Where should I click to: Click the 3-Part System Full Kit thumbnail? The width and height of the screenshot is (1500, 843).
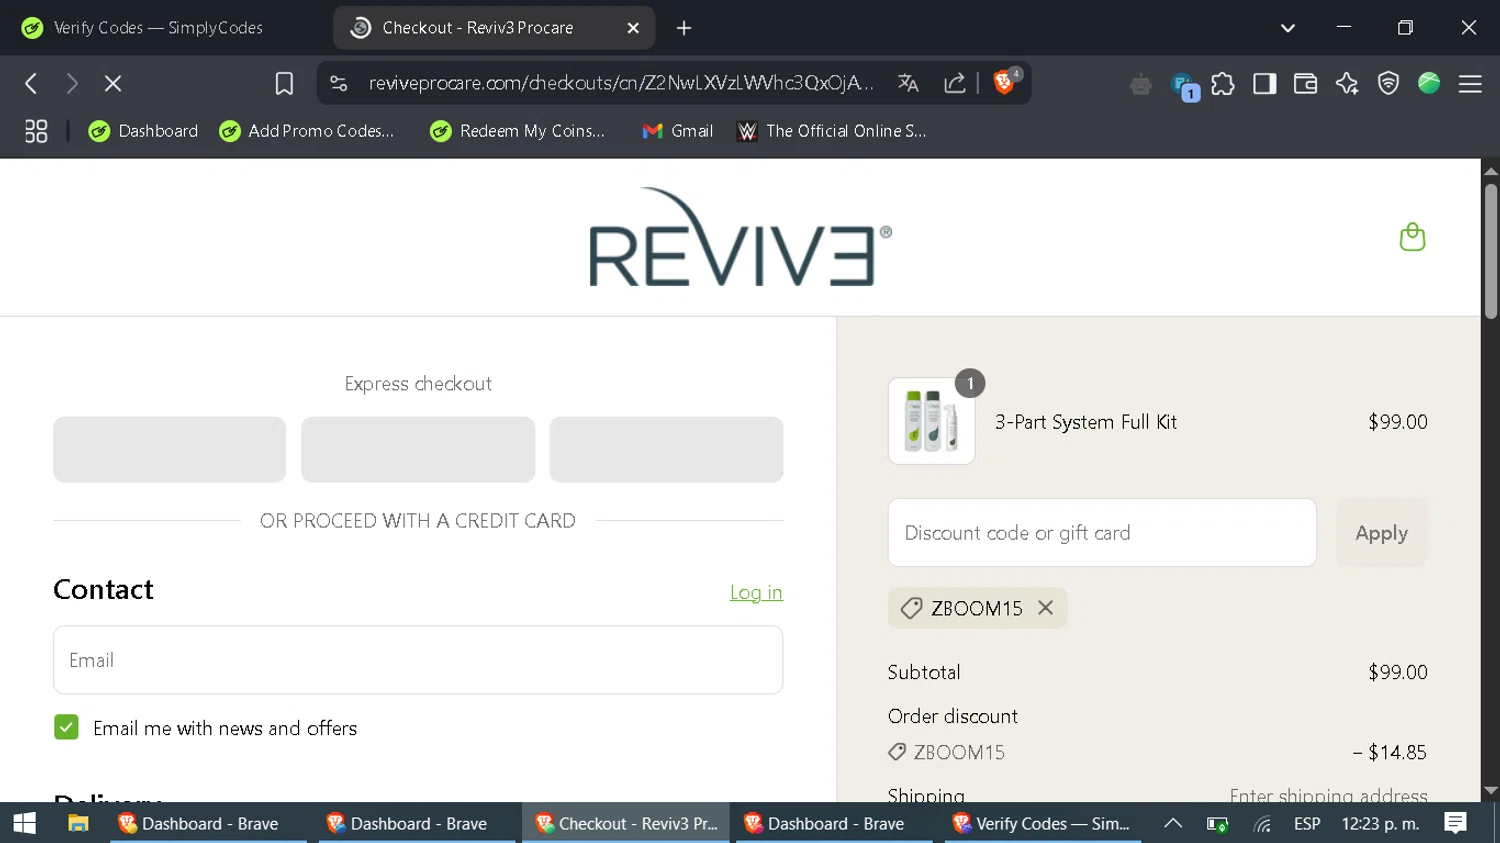[x=931, y=421]
